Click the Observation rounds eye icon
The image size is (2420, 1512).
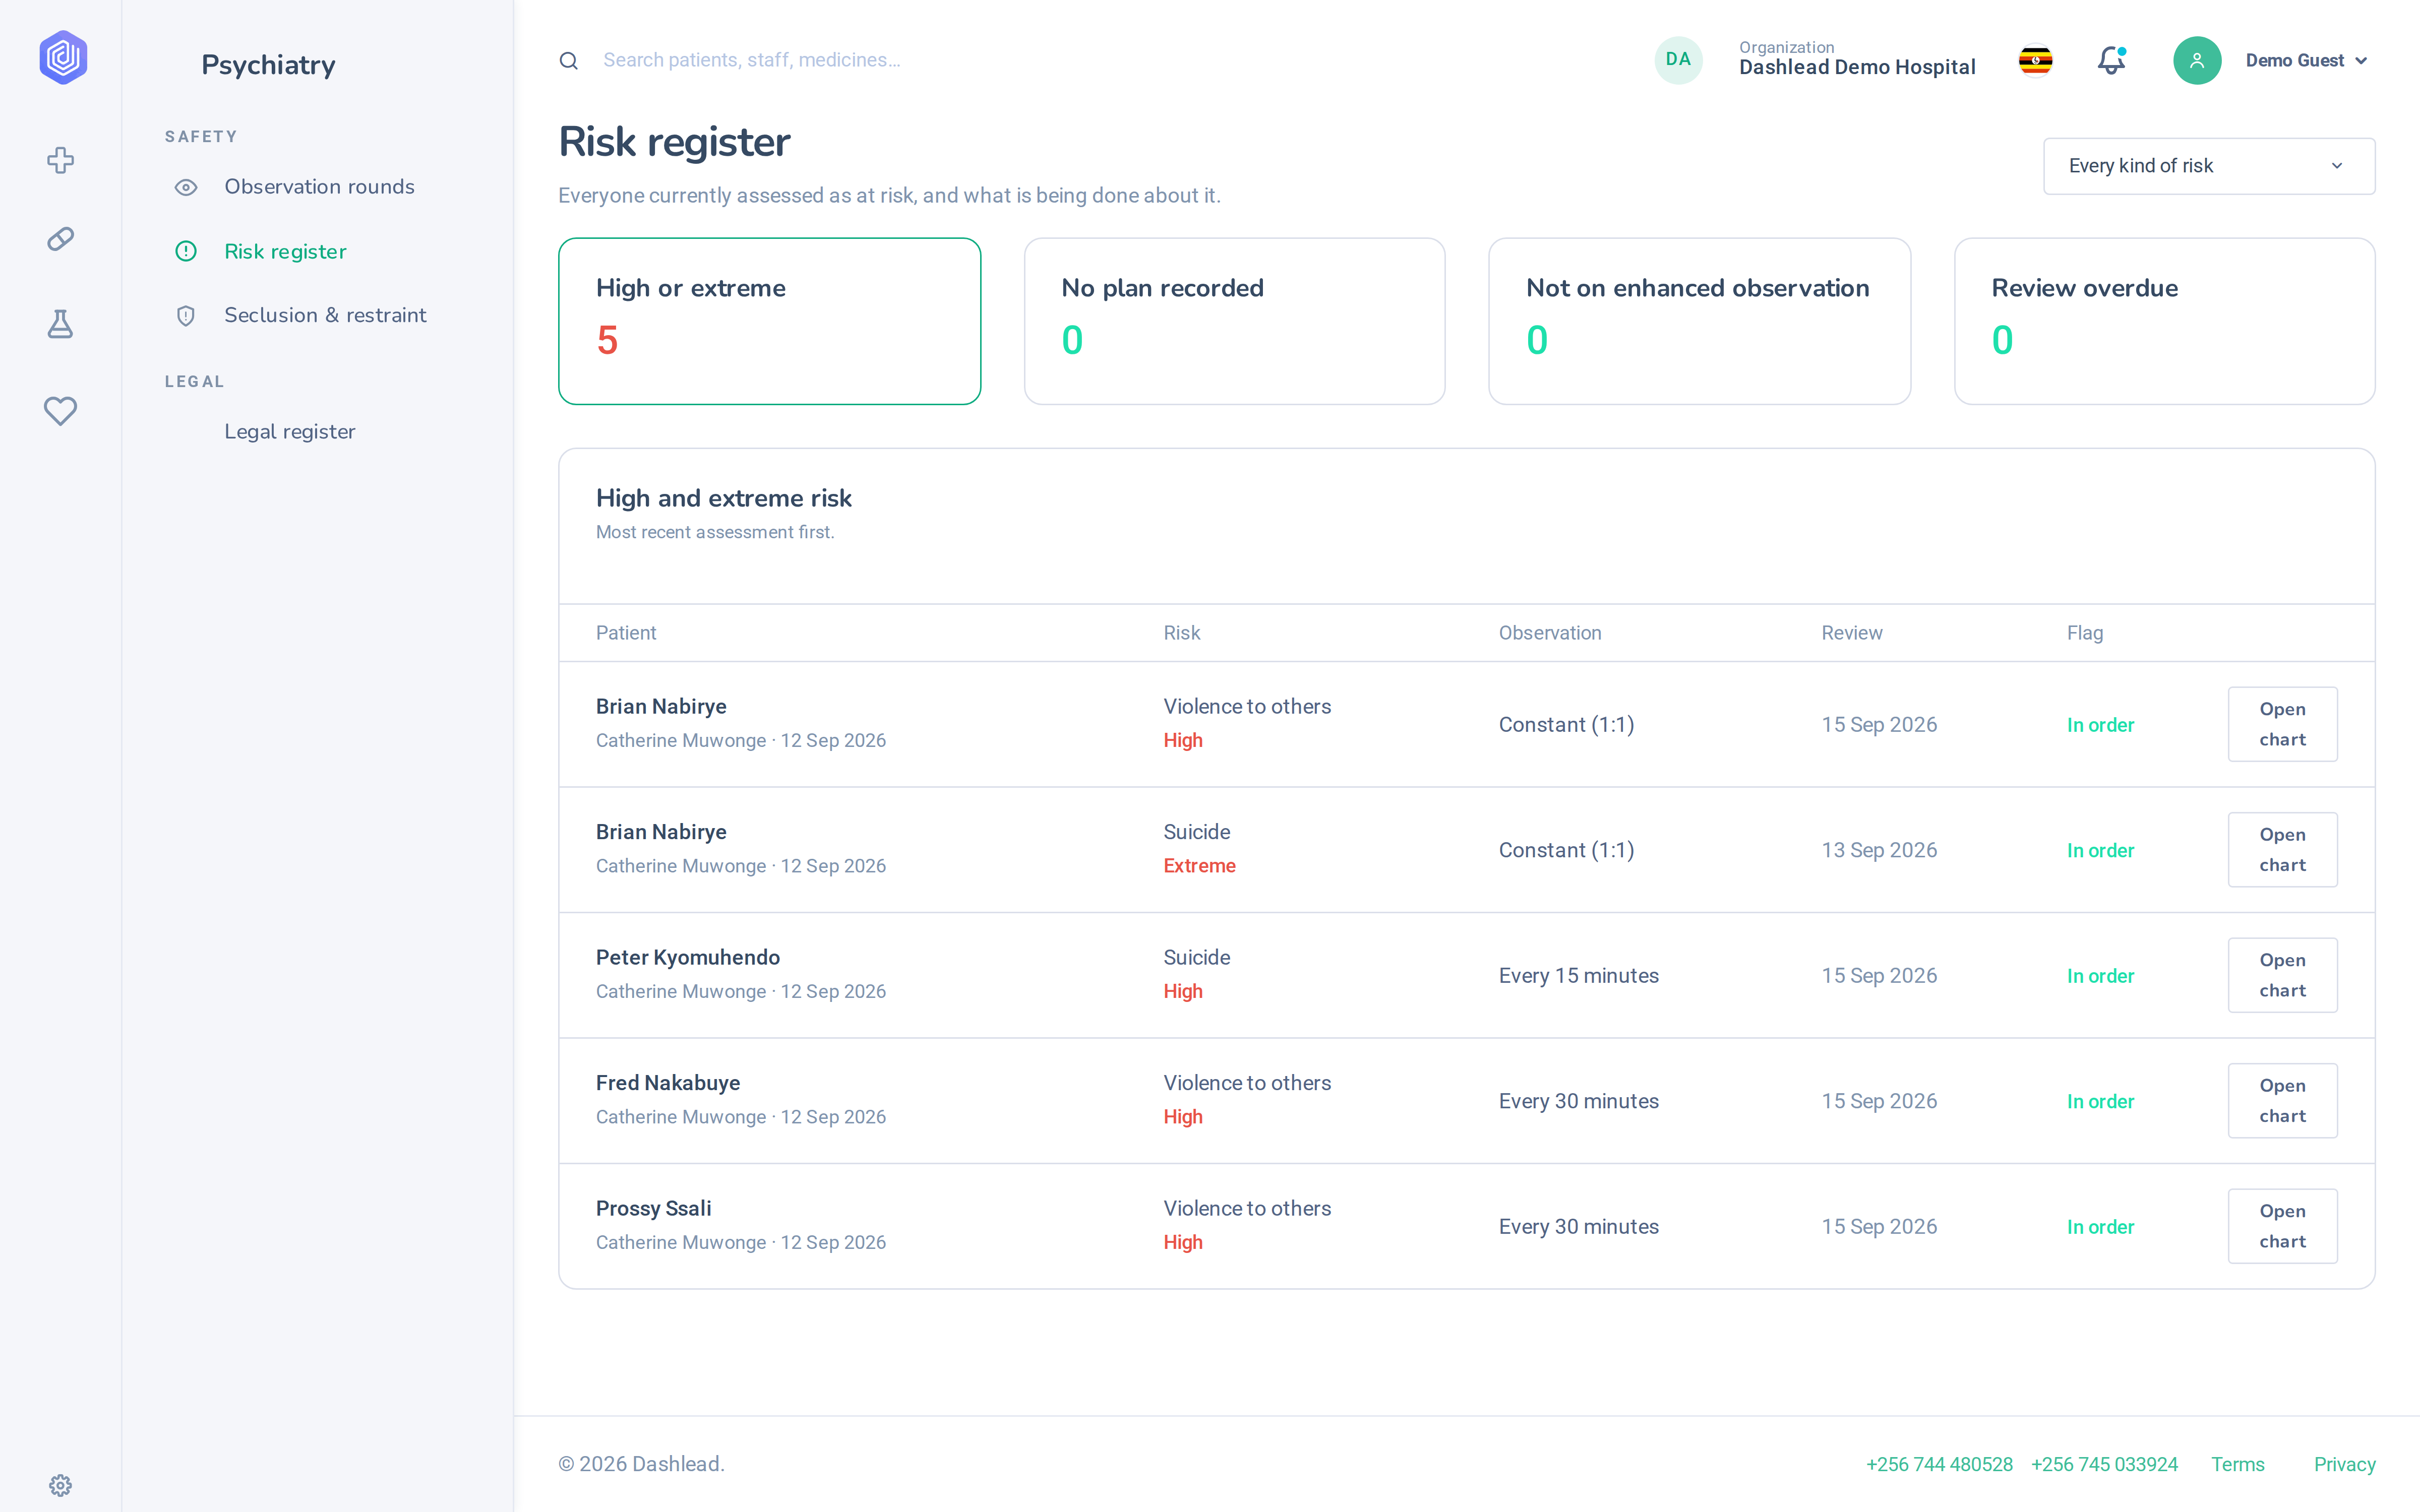[x=186, y=187]
